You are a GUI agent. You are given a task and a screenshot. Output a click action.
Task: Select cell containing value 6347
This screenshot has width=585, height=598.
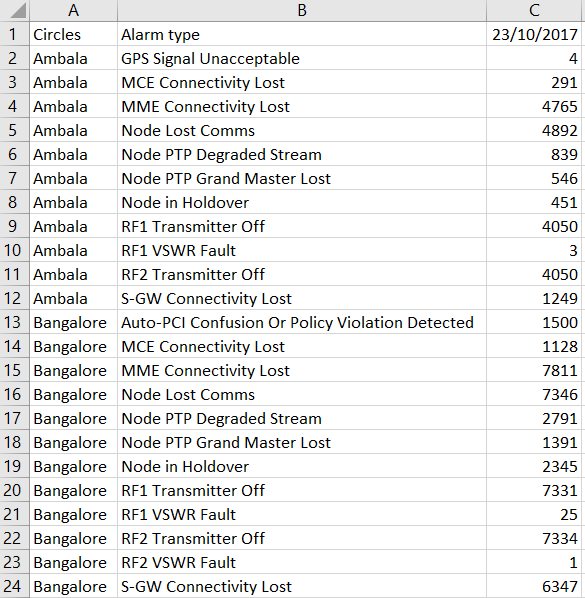pyautogui.click(x=534, y=586)
